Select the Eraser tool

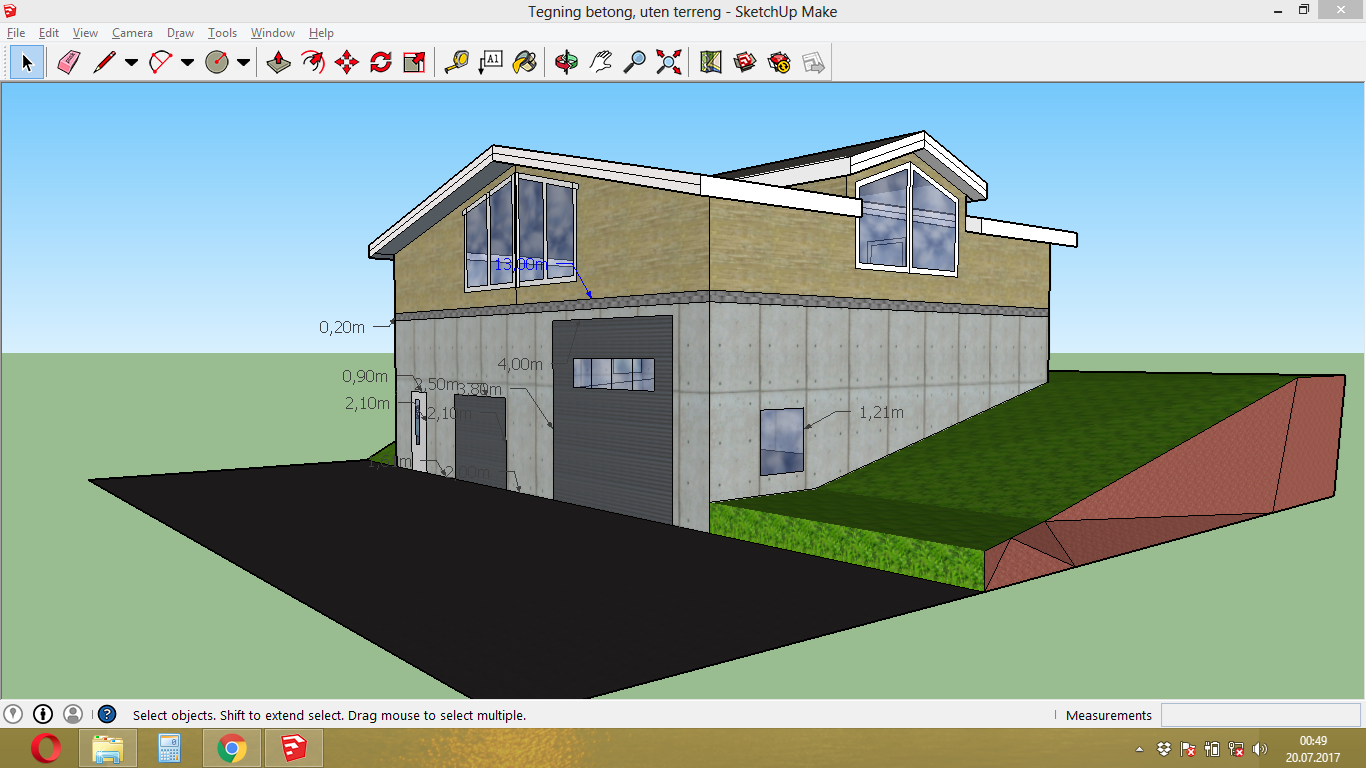click(x=68, y=63)
